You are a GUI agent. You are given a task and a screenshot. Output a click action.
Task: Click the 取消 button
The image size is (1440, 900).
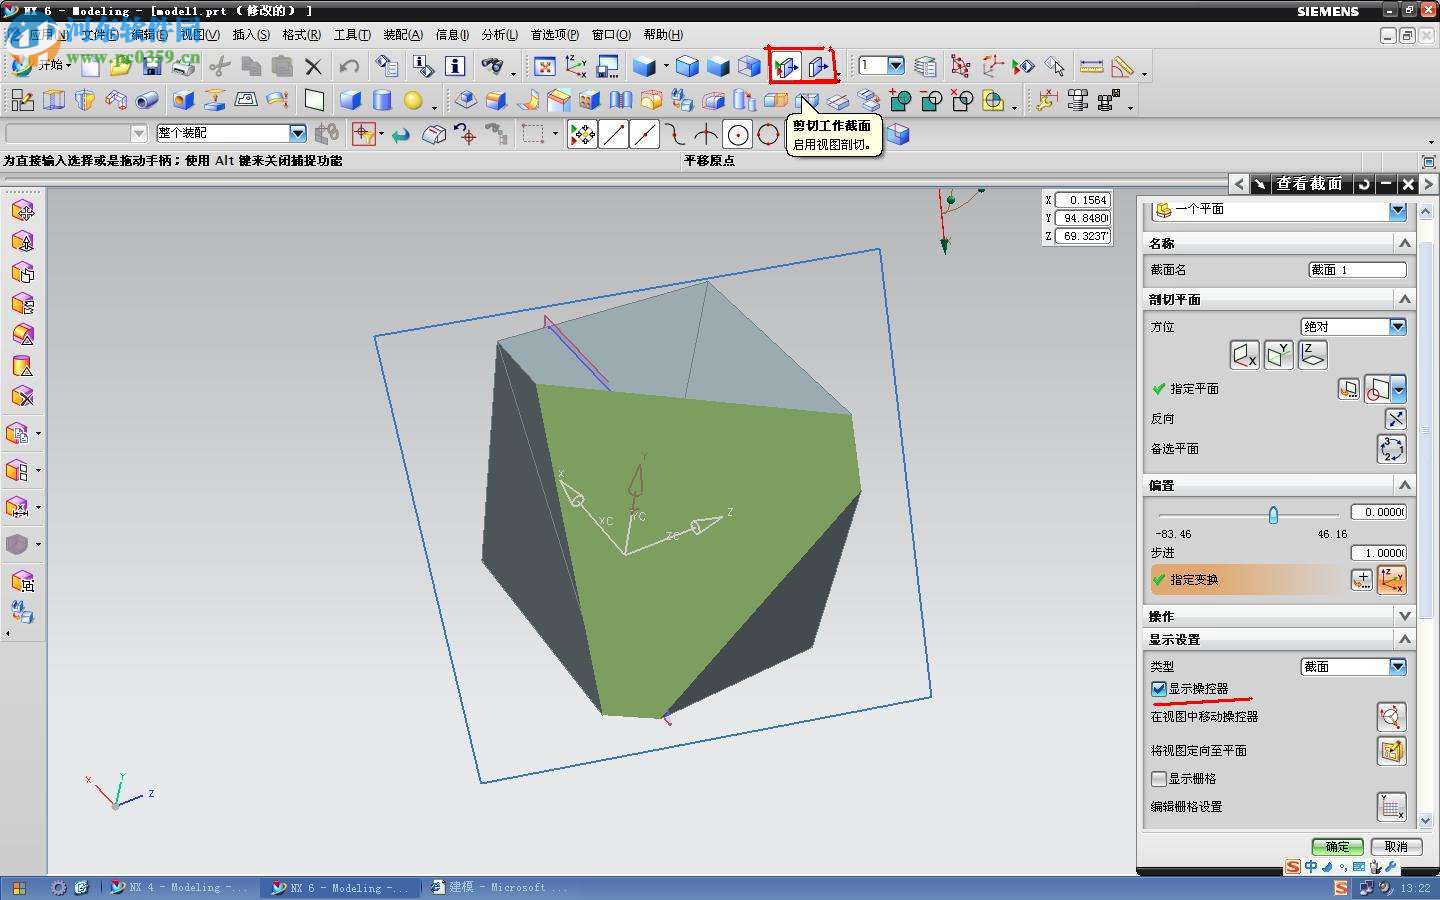(1395, 846)
